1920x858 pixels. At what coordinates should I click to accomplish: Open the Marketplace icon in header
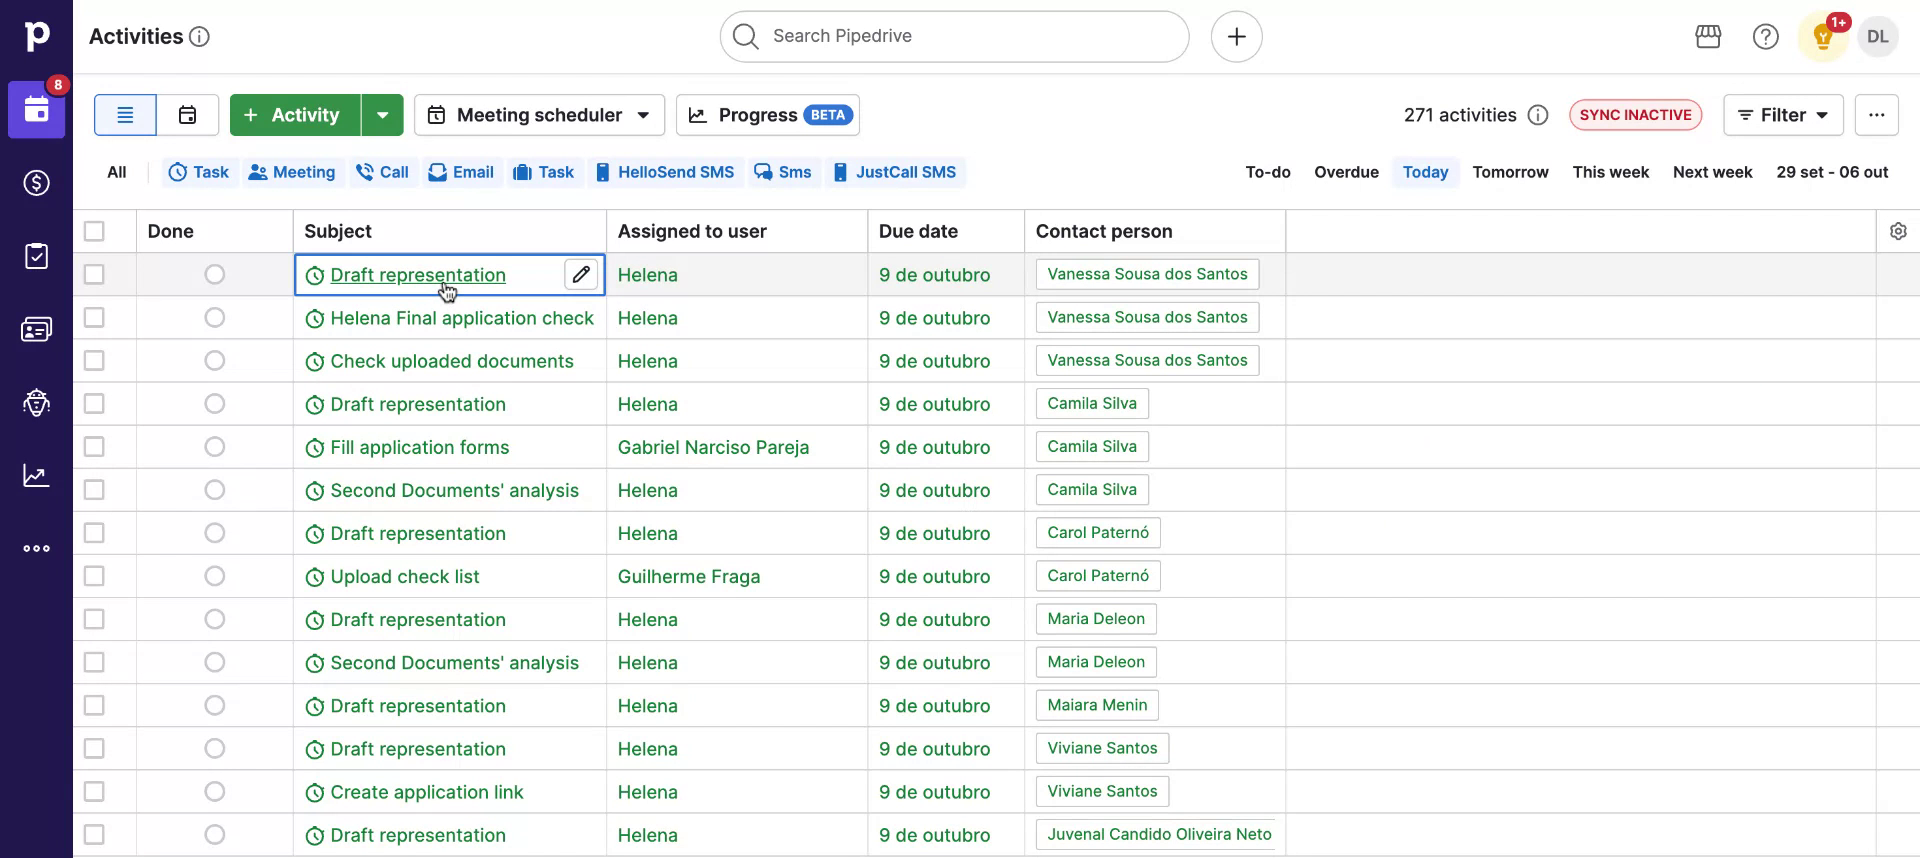pyautogui.click(x=1708, y=37)
